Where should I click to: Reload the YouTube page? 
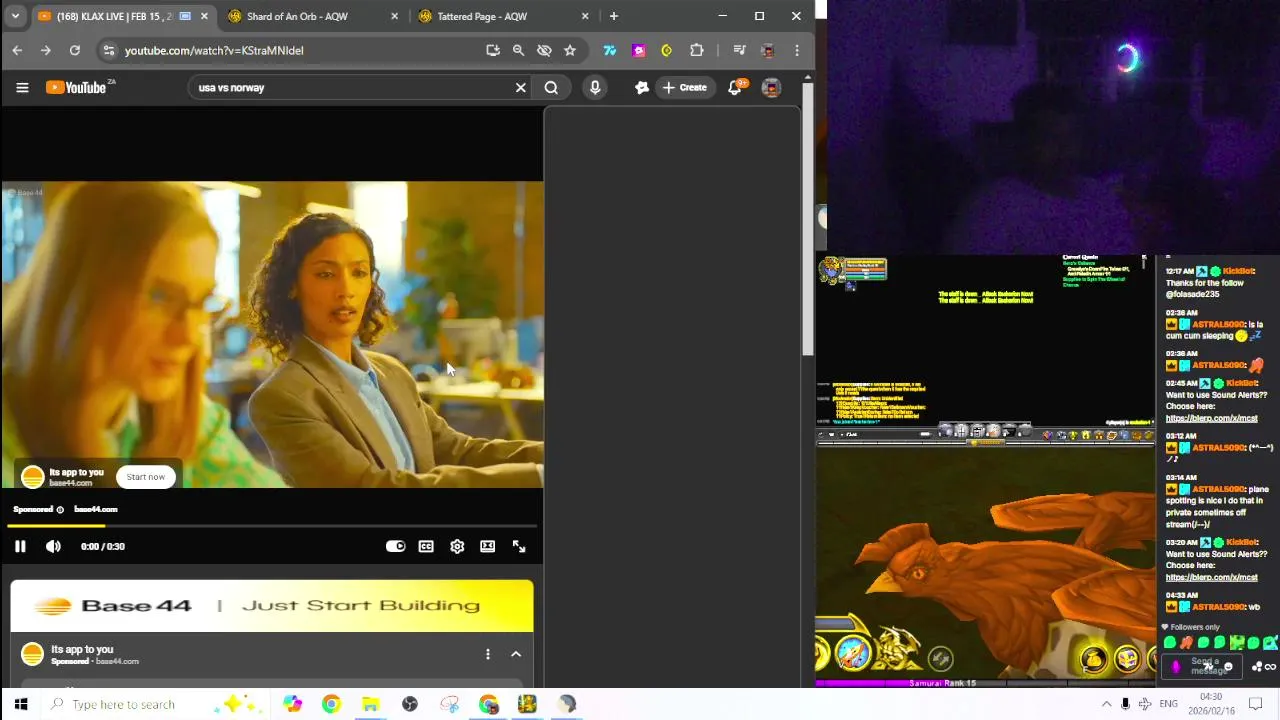click(x=74, y=50)
